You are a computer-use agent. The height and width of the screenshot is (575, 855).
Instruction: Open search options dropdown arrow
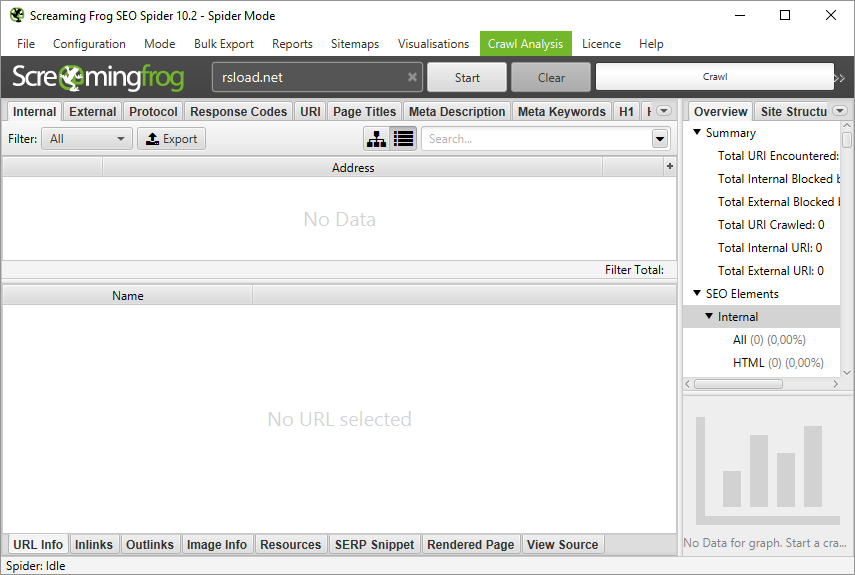(x=660, y=139)
